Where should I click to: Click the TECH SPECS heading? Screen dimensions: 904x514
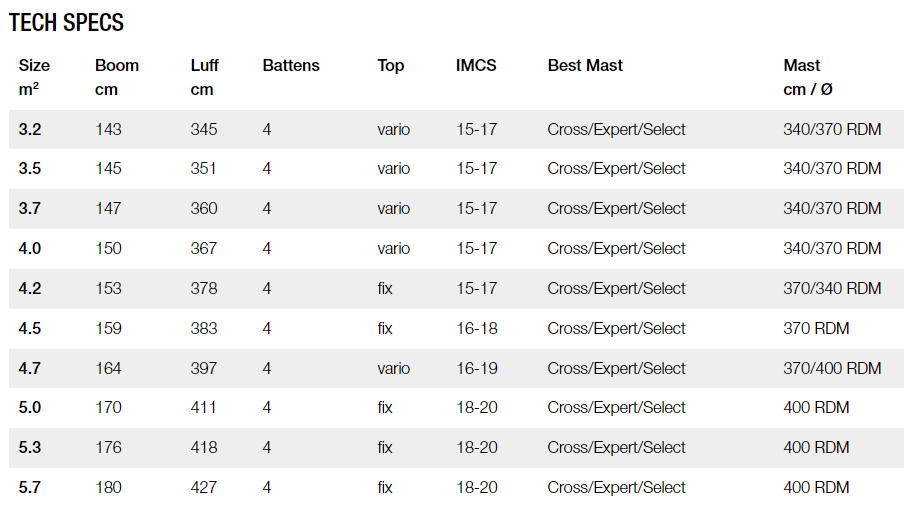click(66, 23)
